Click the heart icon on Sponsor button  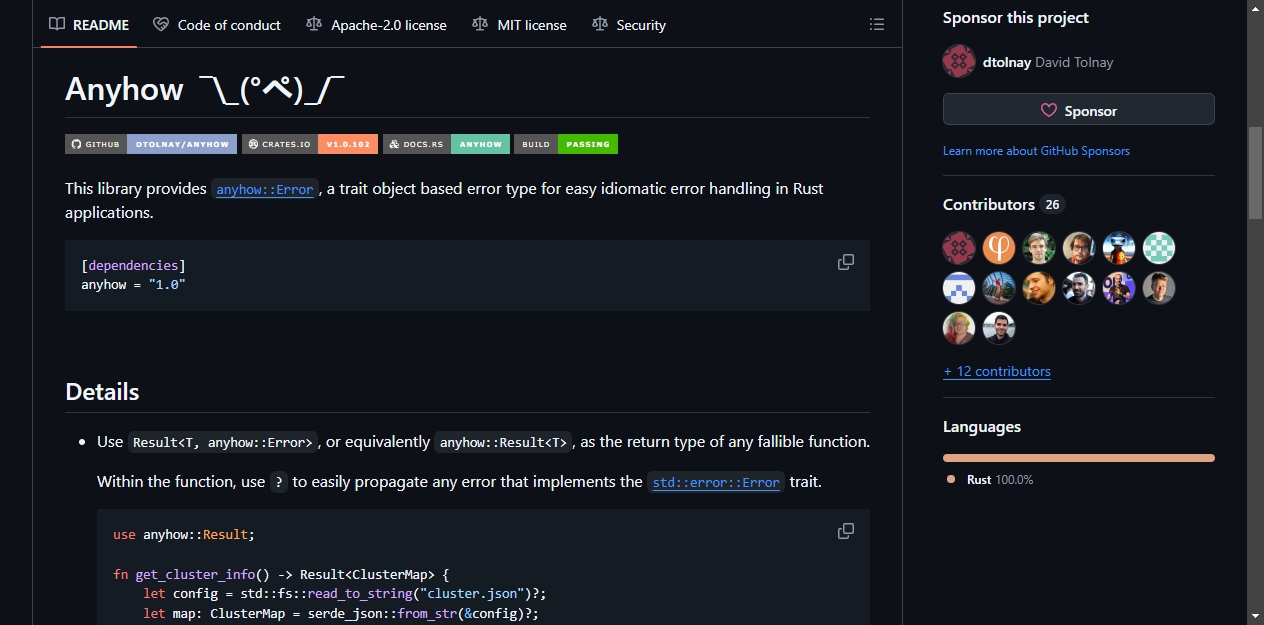coord(1048,110)
